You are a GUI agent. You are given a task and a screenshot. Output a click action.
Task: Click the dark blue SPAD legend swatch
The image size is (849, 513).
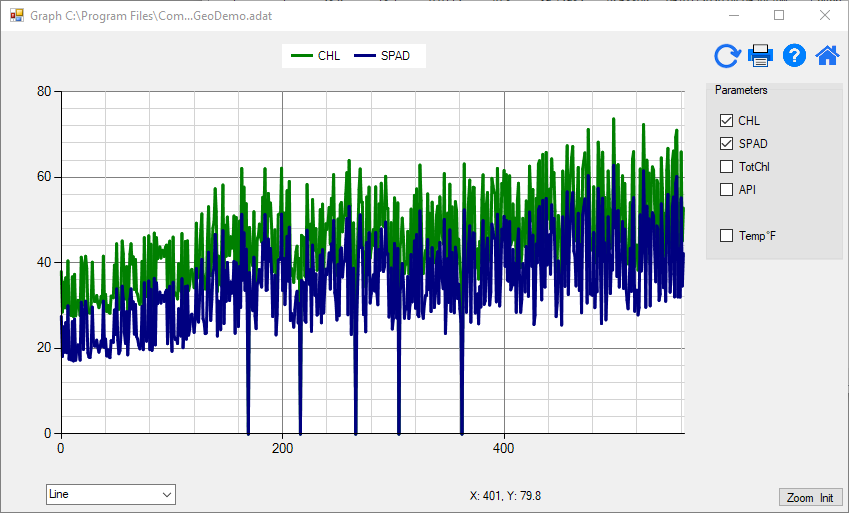[364, 56]
